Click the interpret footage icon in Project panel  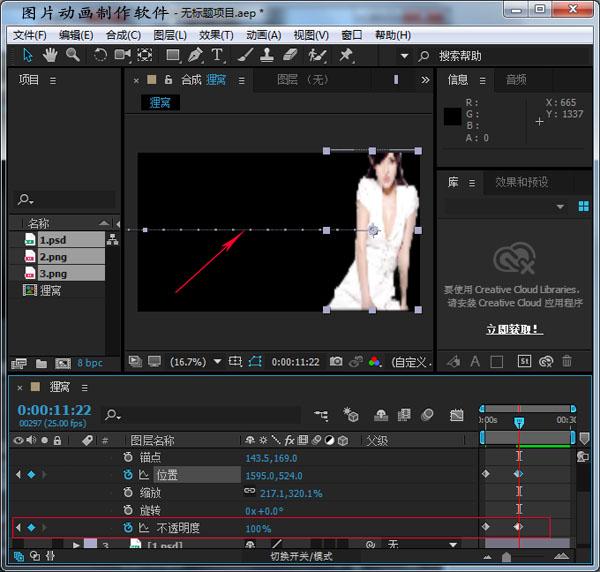point(19,363)
